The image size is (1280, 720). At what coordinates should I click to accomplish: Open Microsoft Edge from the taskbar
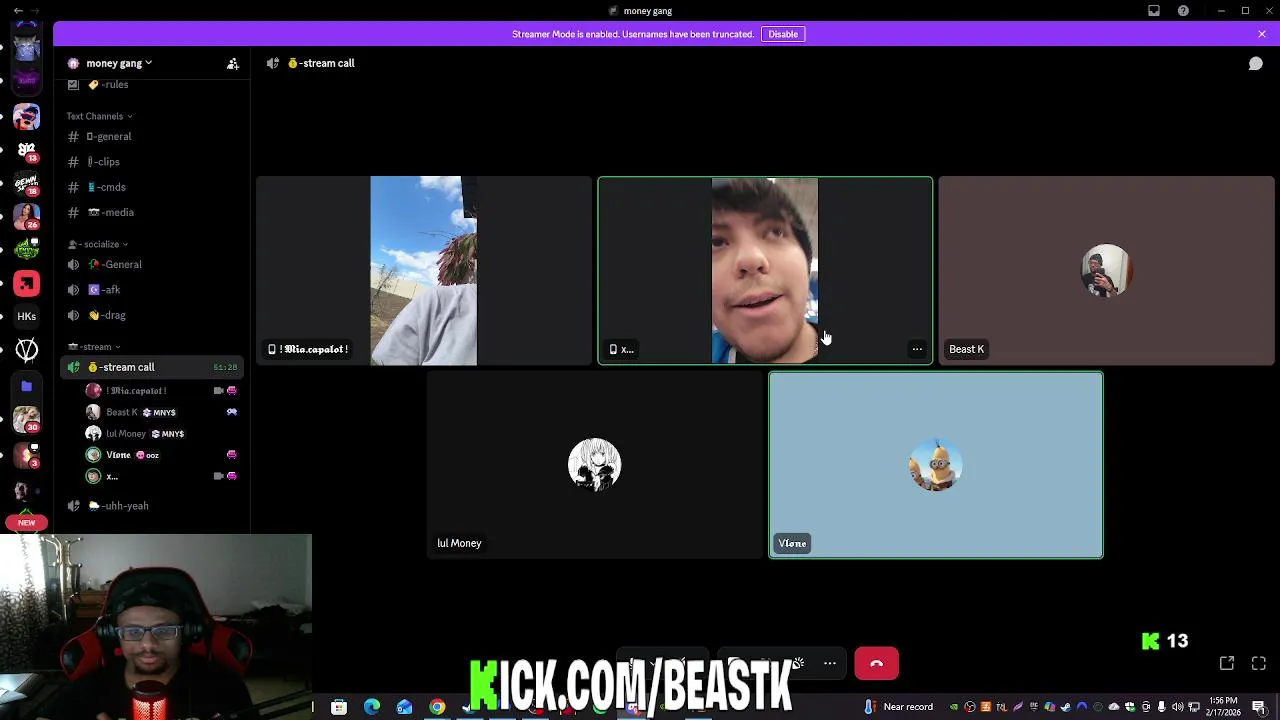372,707
